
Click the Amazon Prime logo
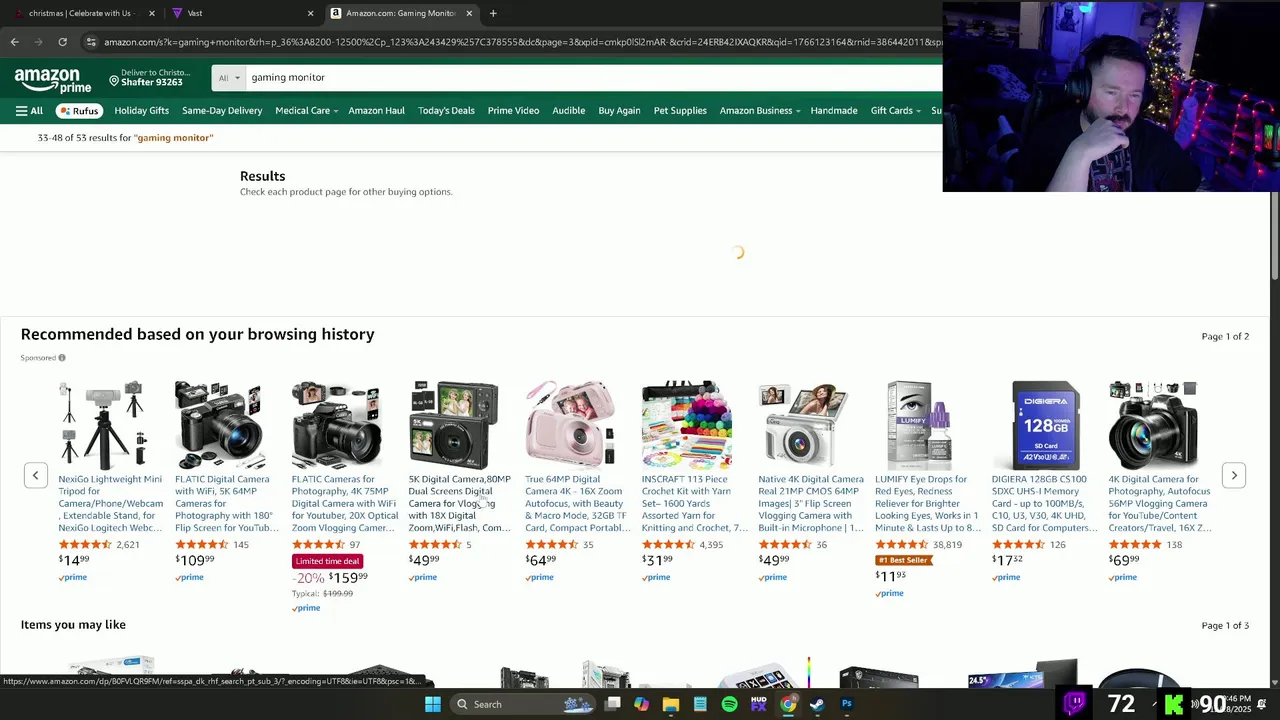[x=53, y=80]
